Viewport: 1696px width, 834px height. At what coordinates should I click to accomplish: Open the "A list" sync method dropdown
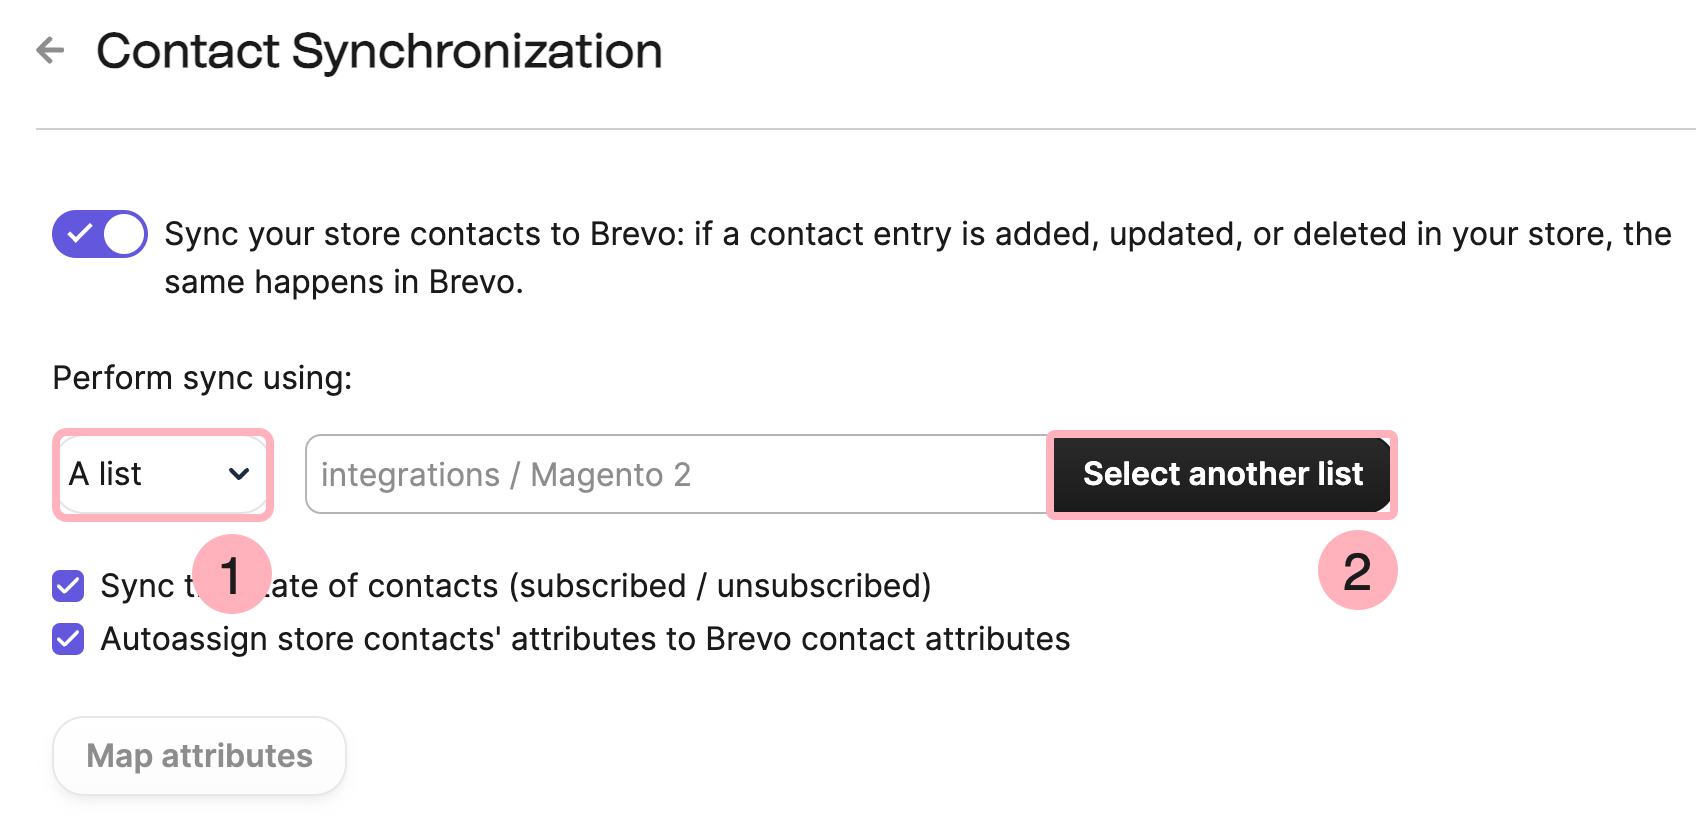162,474
